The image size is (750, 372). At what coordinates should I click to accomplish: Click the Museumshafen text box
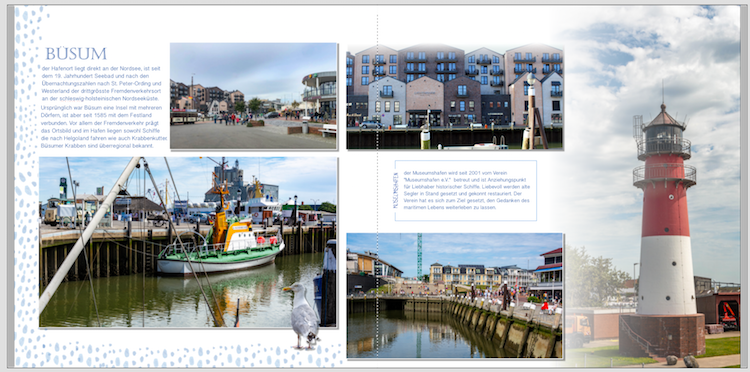(466, 191)
